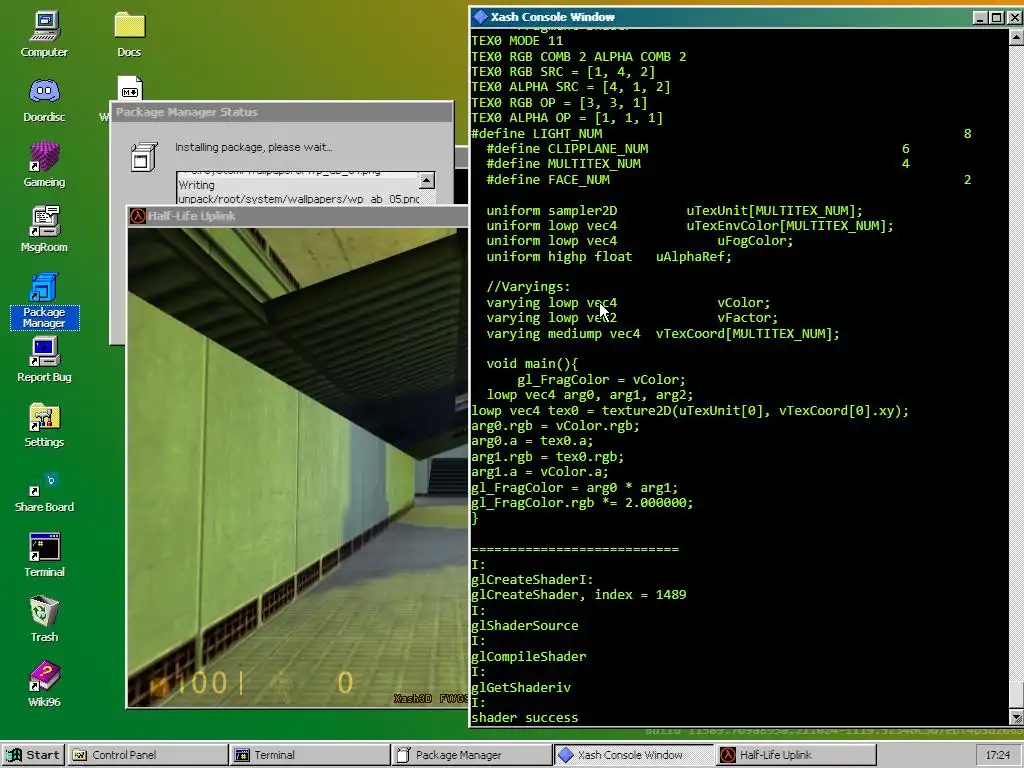1024x768 pixels.
Task: Switch to Package Manager taskbar button
Action: pos(472,754)
